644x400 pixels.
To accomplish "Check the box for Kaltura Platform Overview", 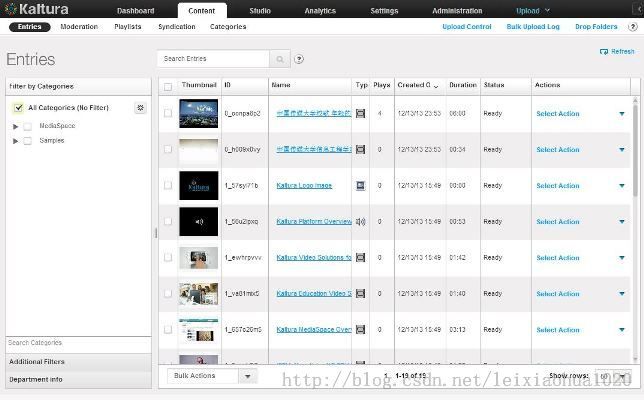I will coord(168,221).
